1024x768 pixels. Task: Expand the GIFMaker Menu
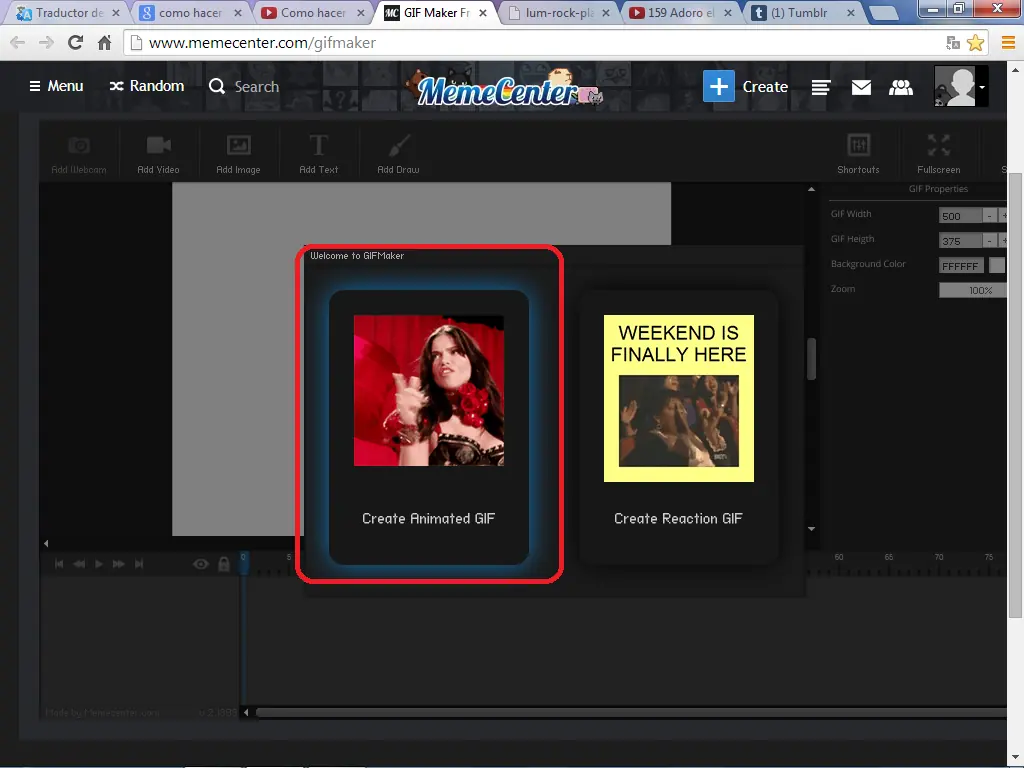pyautogui.click(x=55, y=86)
